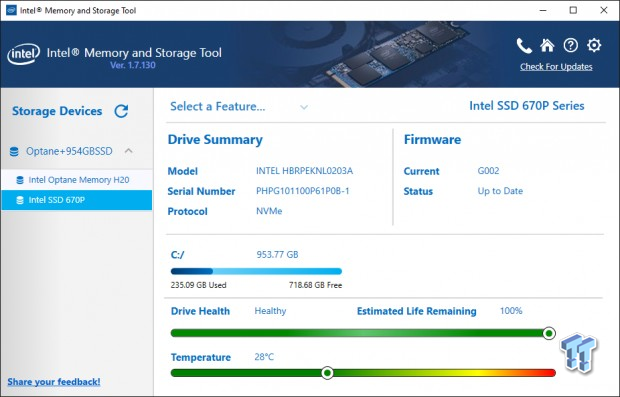Refresh the Storage Devices list

tap(121, 111)
